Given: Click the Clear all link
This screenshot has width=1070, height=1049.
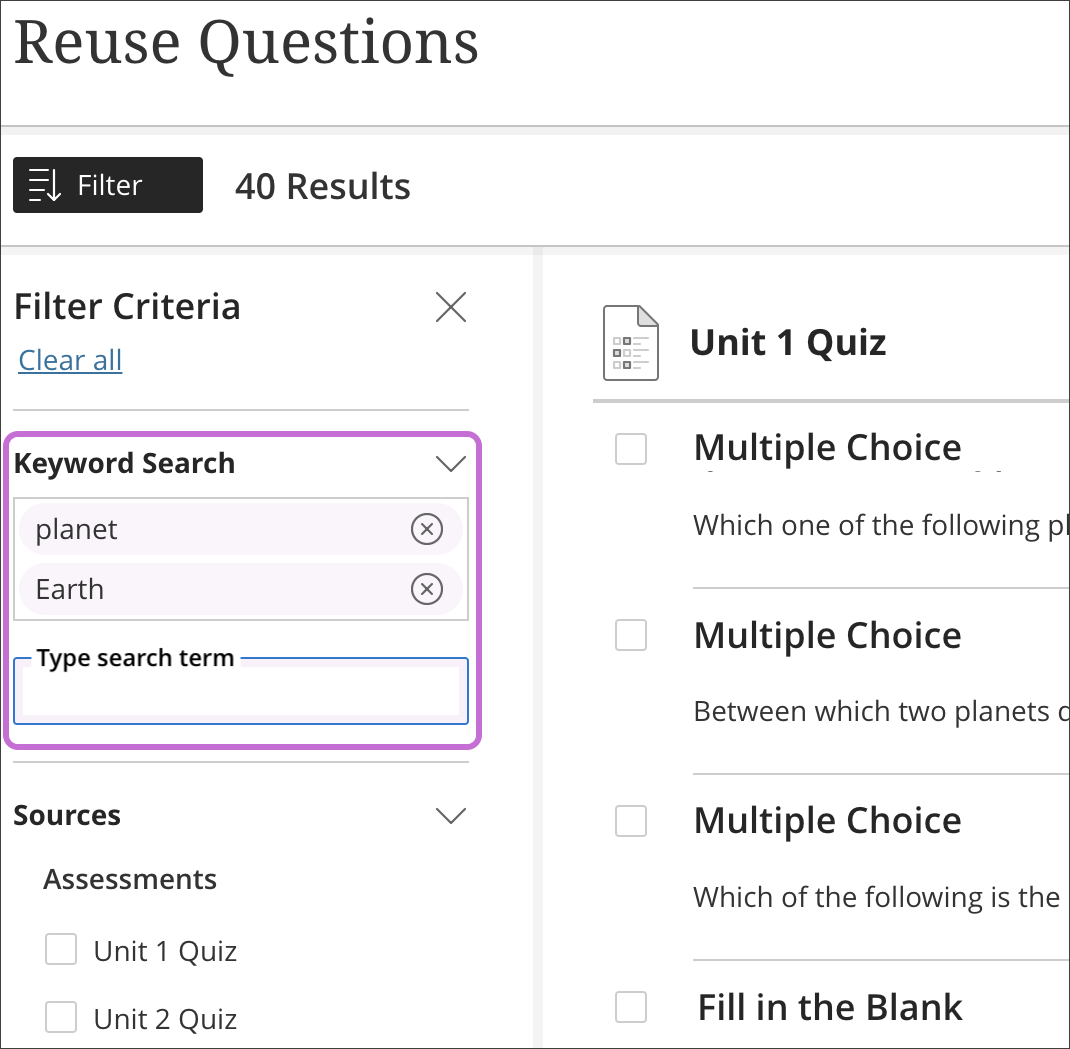Looking at the screenshot, I should pos(69,360).
